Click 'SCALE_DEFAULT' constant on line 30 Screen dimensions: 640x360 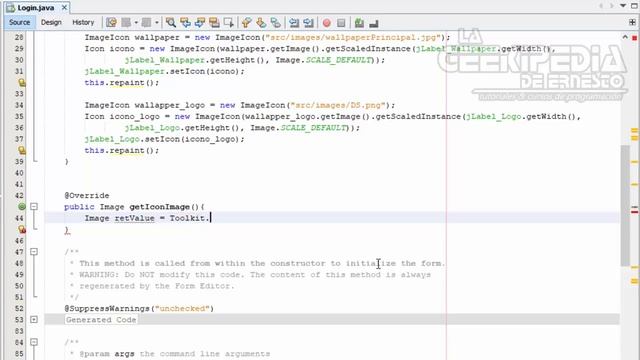coord(338,60)
